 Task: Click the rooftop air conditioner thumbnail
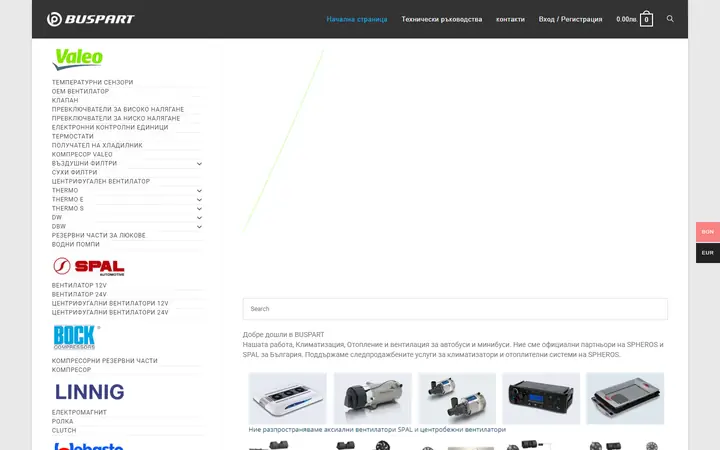pyautogui.click(x=287, y=398)
